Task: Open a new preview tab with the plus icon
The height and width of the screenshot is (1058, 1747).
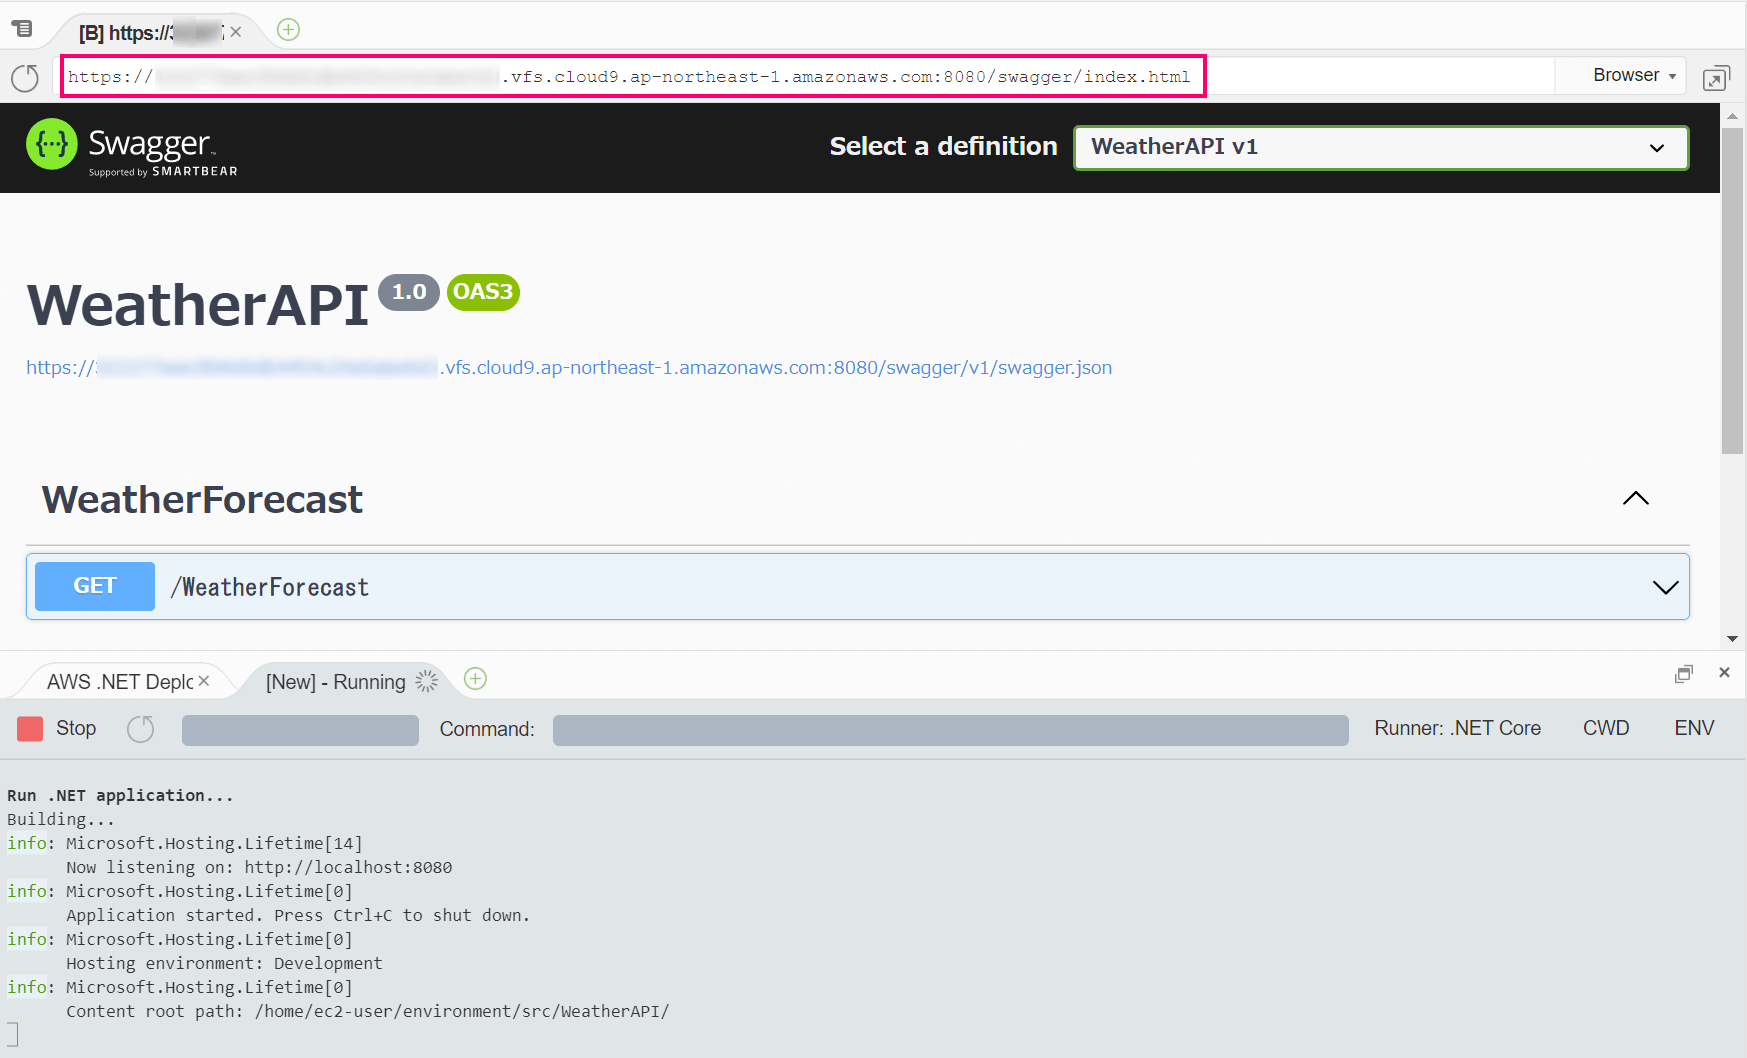Action: (x=288, y=30)
